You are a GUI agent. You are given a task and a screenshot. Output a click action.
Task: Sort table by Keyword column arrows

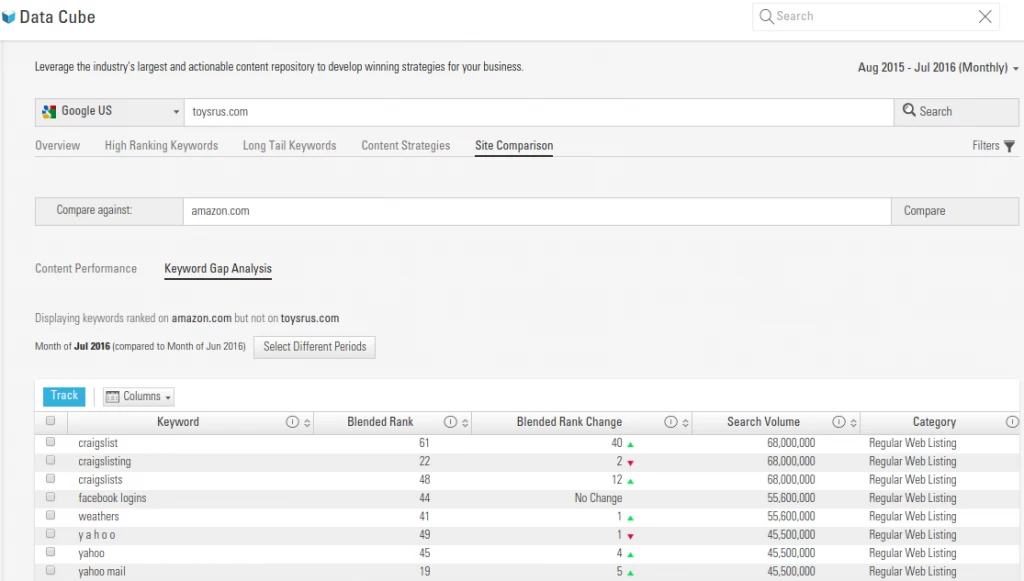(x=307, y=423)
